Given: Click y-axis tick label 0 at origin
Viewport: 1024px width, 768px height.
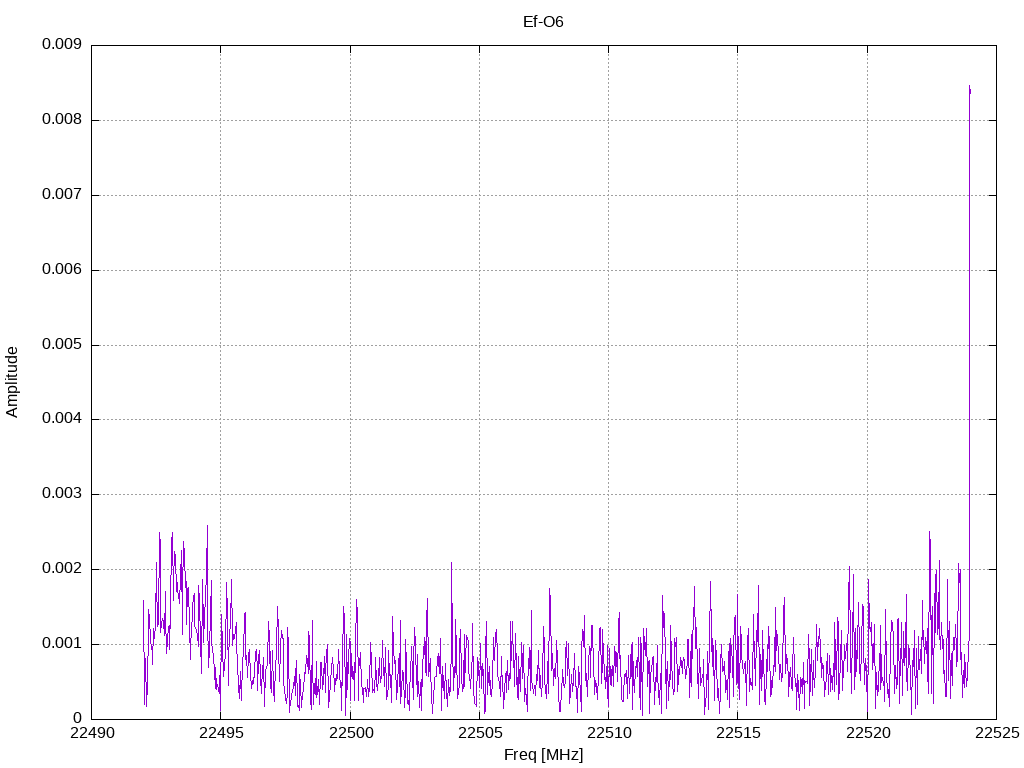Looking at the screenshot, I should click(x=77, y=718).
